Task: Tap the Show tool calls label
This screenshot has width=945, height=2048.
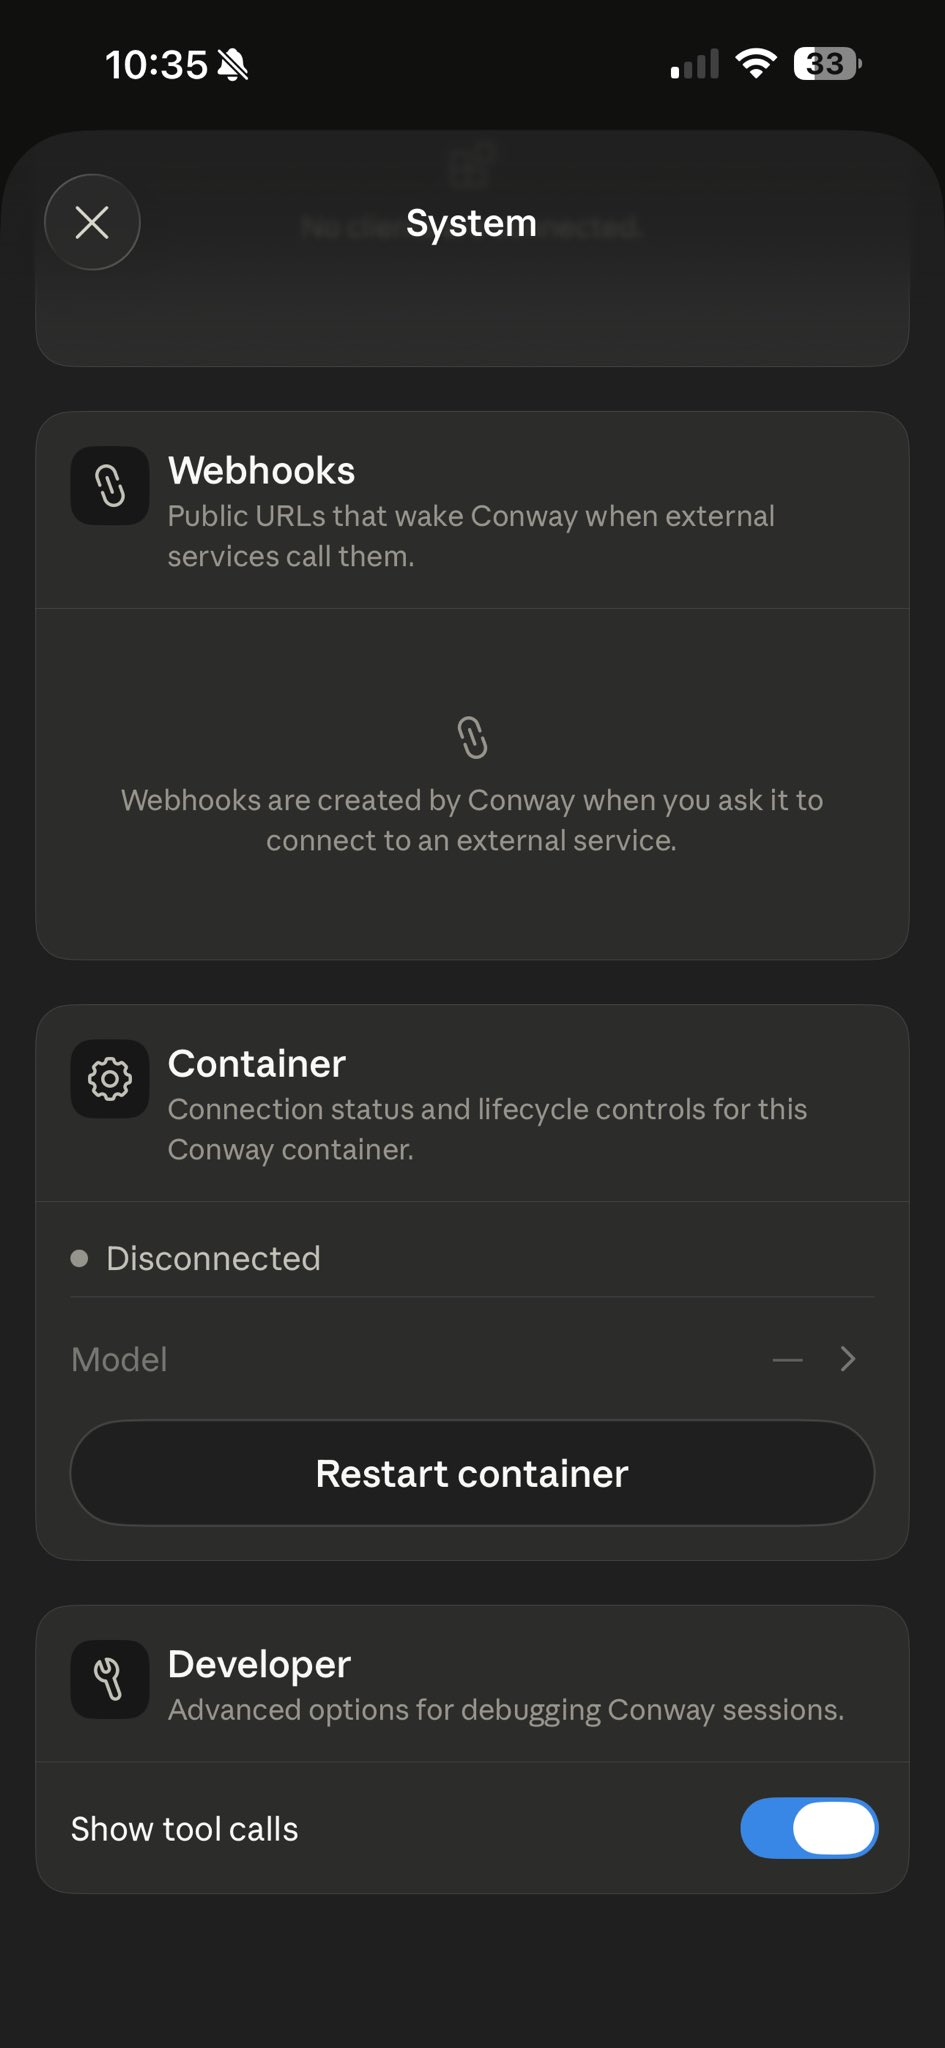Action: [184, 1829]
